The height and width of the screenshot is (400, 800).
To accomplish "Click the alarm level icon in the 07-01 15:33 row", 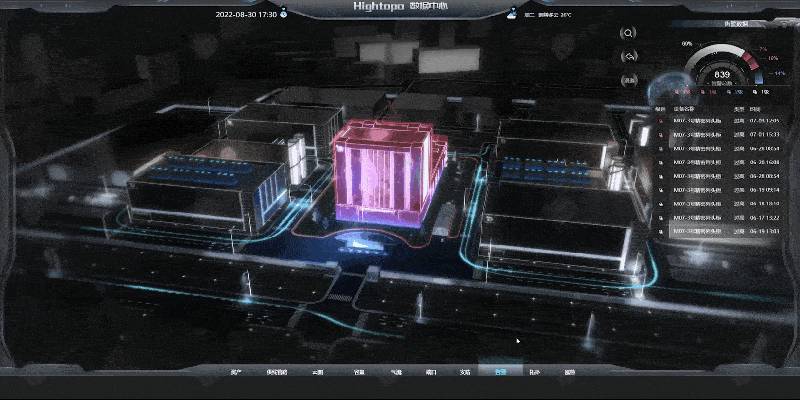I will [660, 133].
